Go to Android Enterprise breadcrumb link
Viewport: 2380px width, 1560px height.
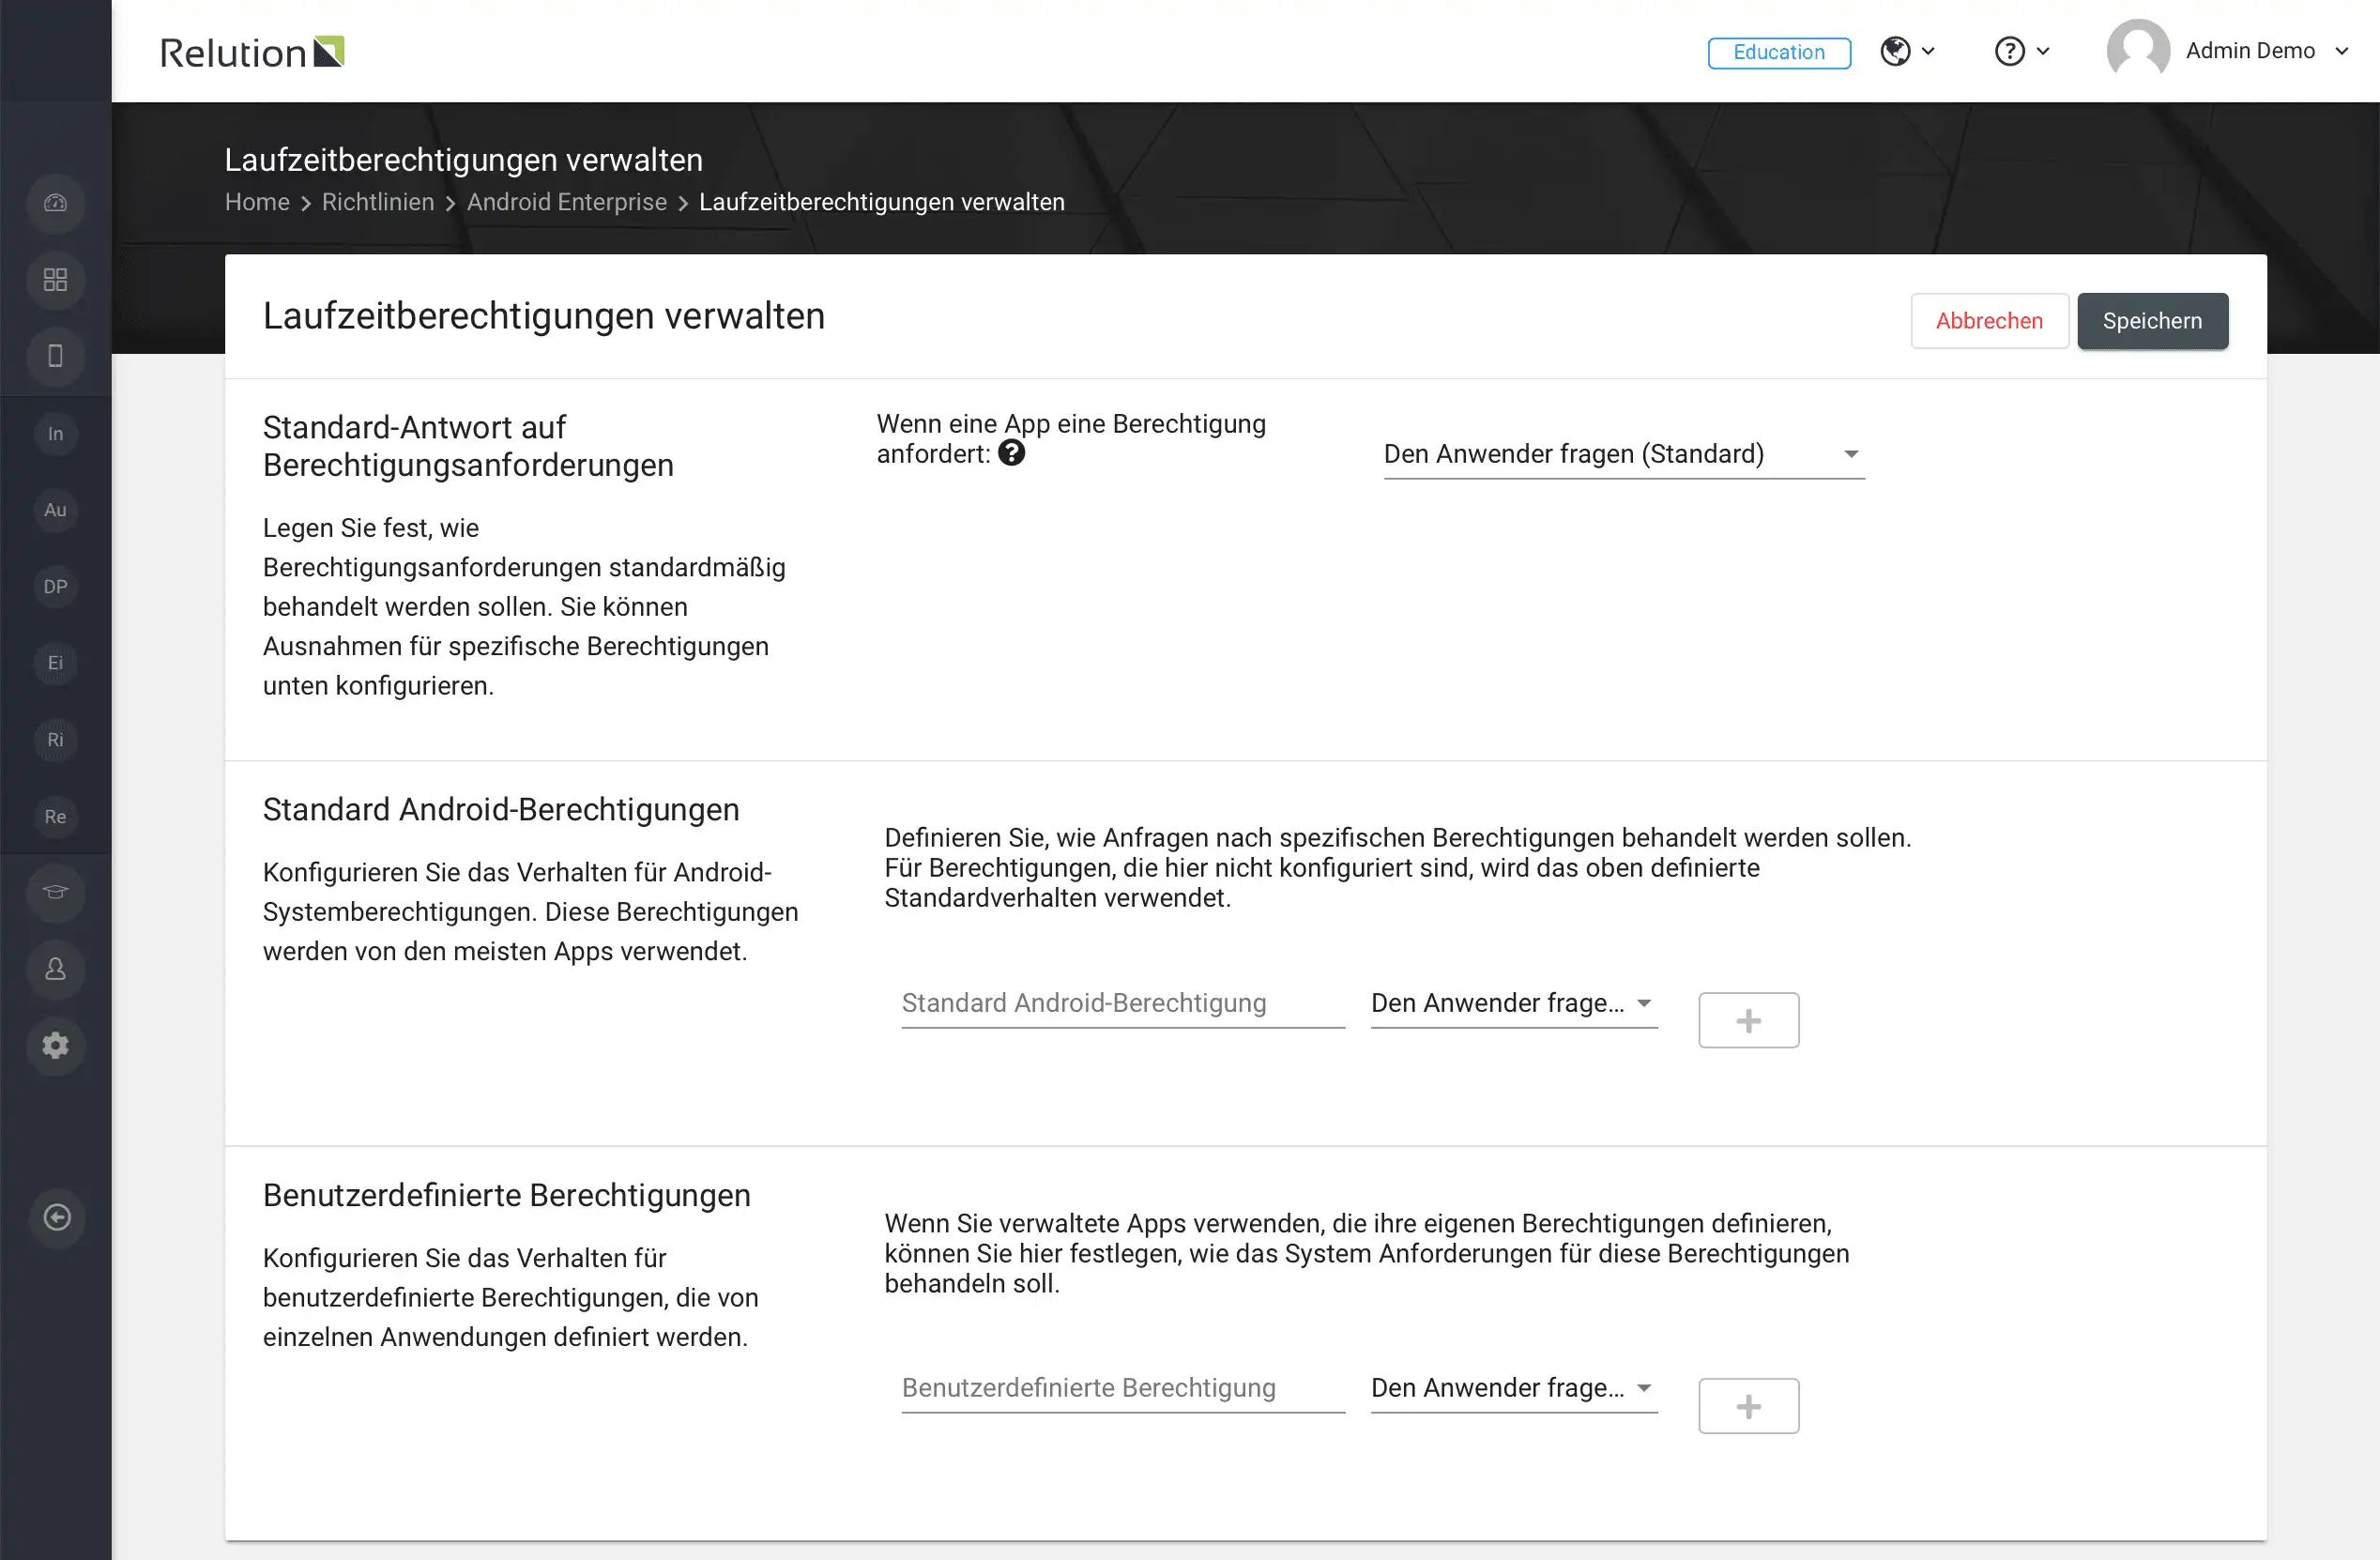(567, 202)
